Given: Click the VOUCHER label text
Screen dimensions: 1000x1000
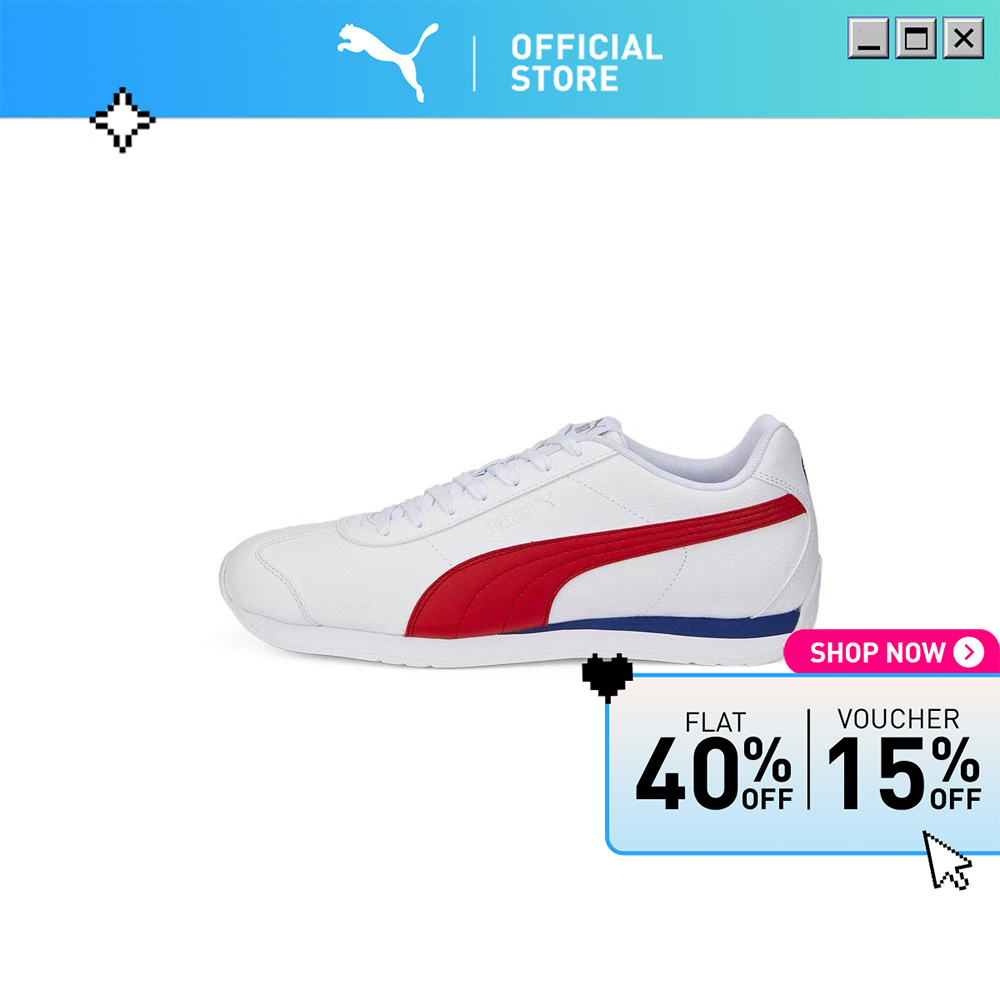Looking at the screenshot, I should (x=899, y=719).
